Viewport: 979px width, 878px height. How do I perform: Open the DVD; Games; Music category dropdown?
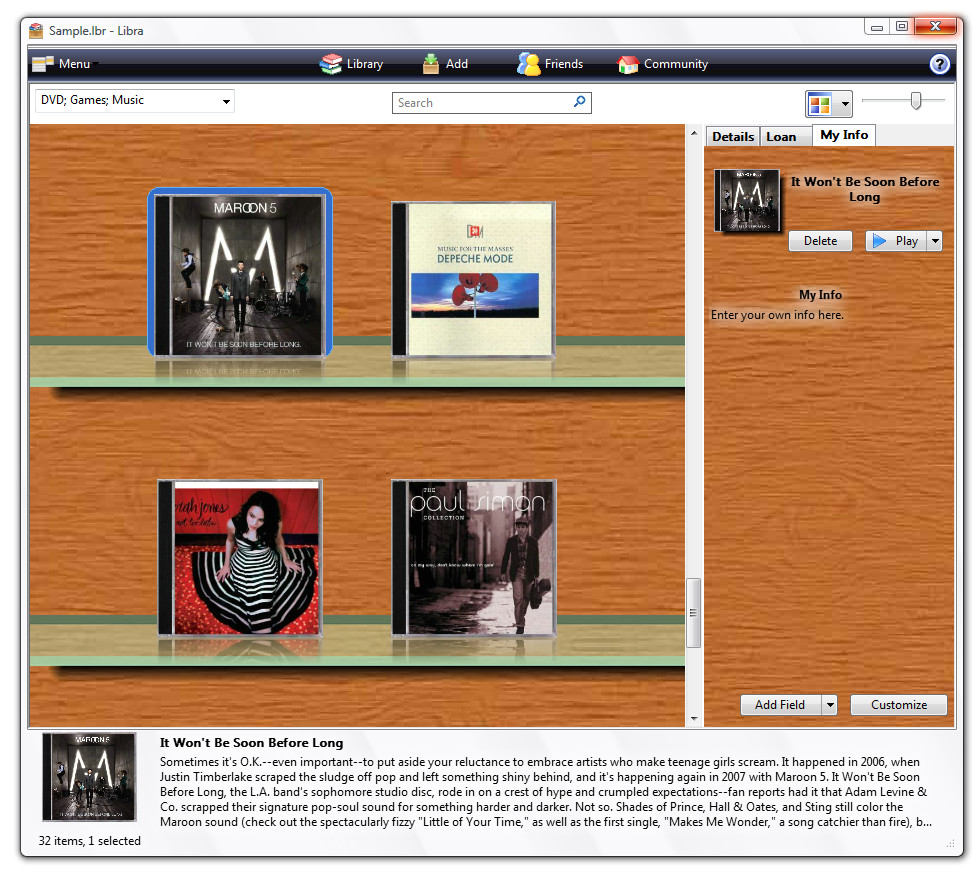click(x=135, y=101)
